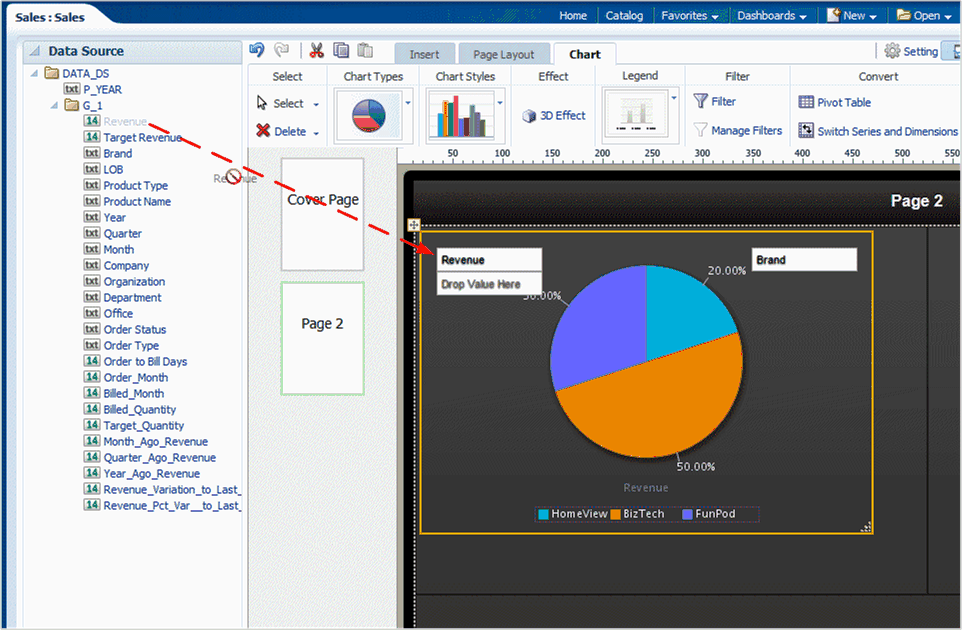Screen dimensions: 962x630
Task: Open the New menu
Action: click(852, 15)
